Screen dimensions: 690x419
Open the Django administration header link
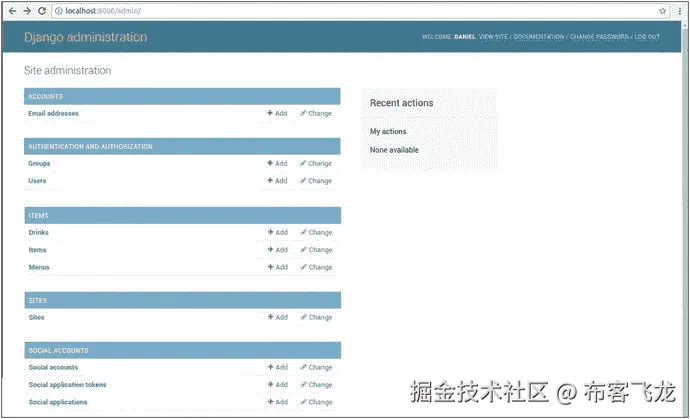click(85, 37)
